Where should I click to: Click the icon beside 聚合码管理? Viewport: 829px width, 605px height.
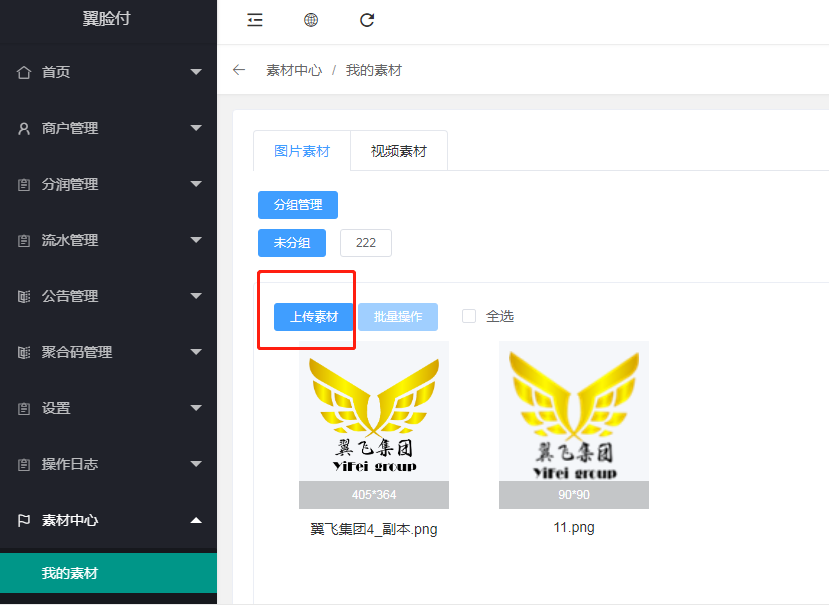[x=24, y=352]
